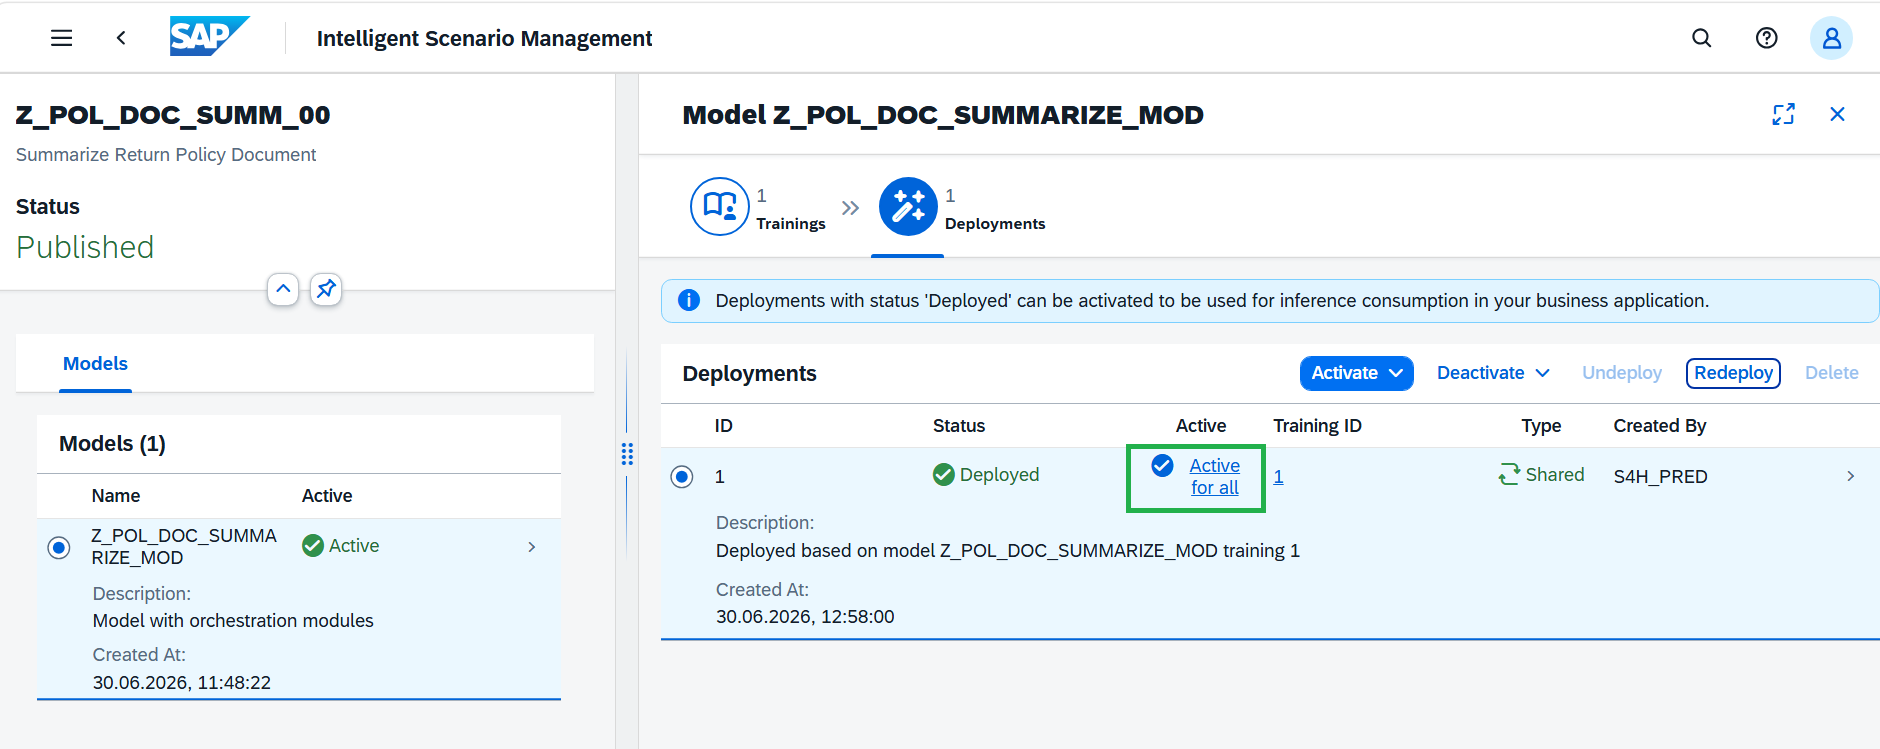
Task: Click the ID column header
Action: pos(723,426)
